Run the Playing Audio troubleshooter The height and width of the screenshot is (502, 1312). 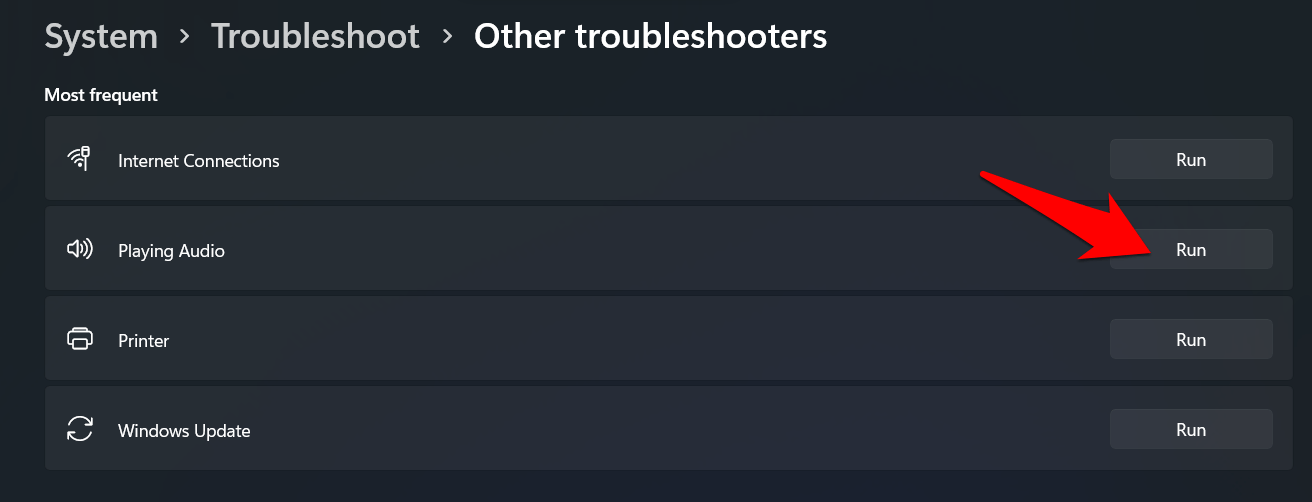(1190, 249)
